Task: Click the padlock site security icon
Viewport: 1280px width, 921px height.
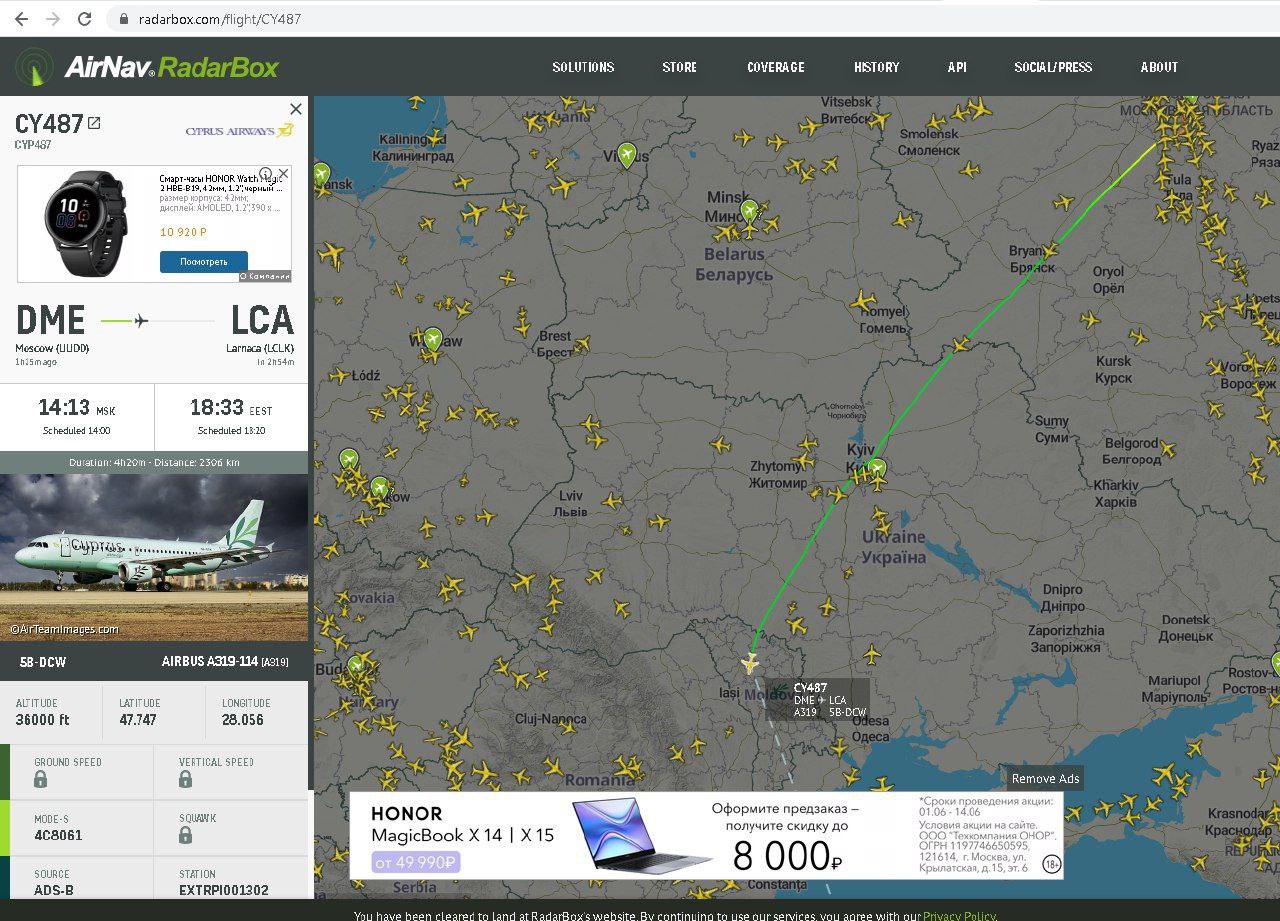Action: coord(124,19)
